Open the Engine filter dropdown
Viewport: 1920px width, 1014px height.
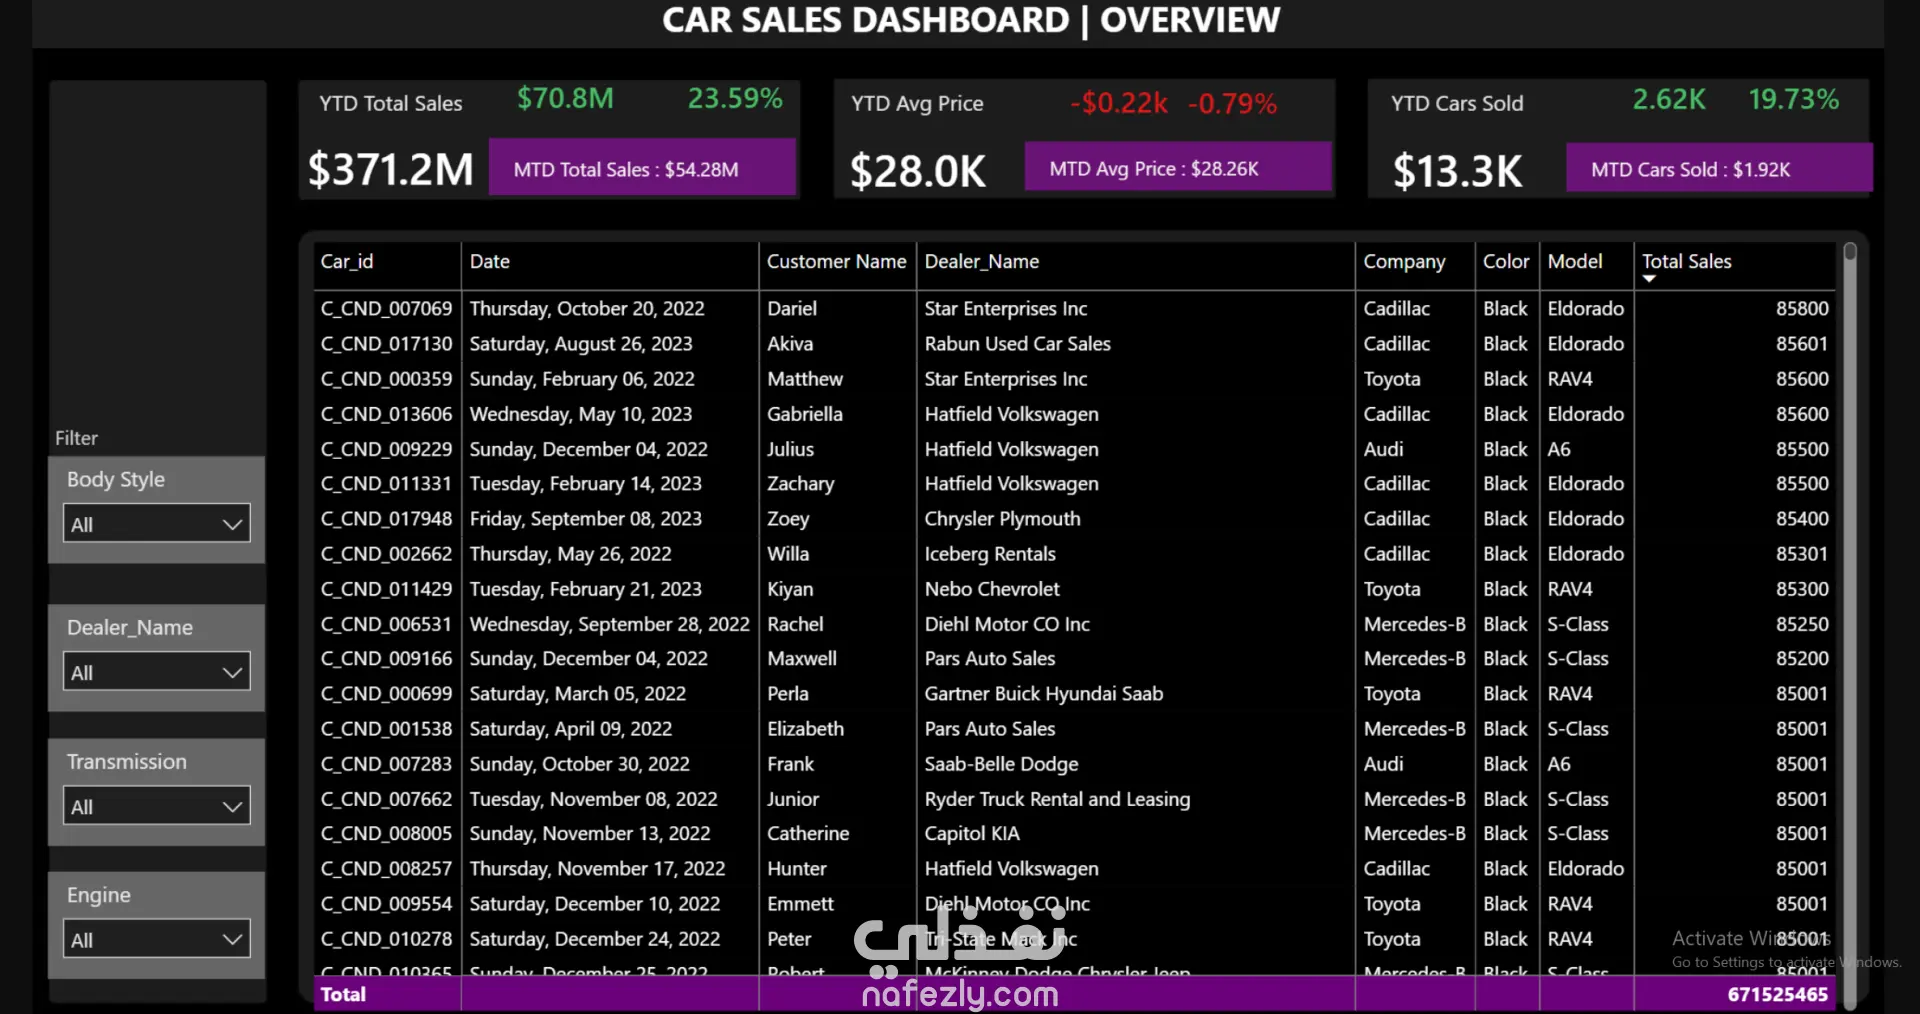(x=157, y=940)
